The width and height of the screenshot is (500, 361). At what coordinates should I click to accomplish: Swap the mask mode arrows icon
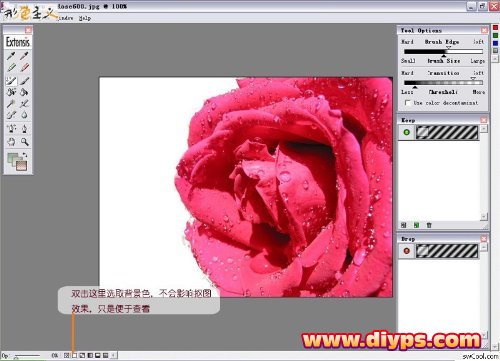coord(25,155)
